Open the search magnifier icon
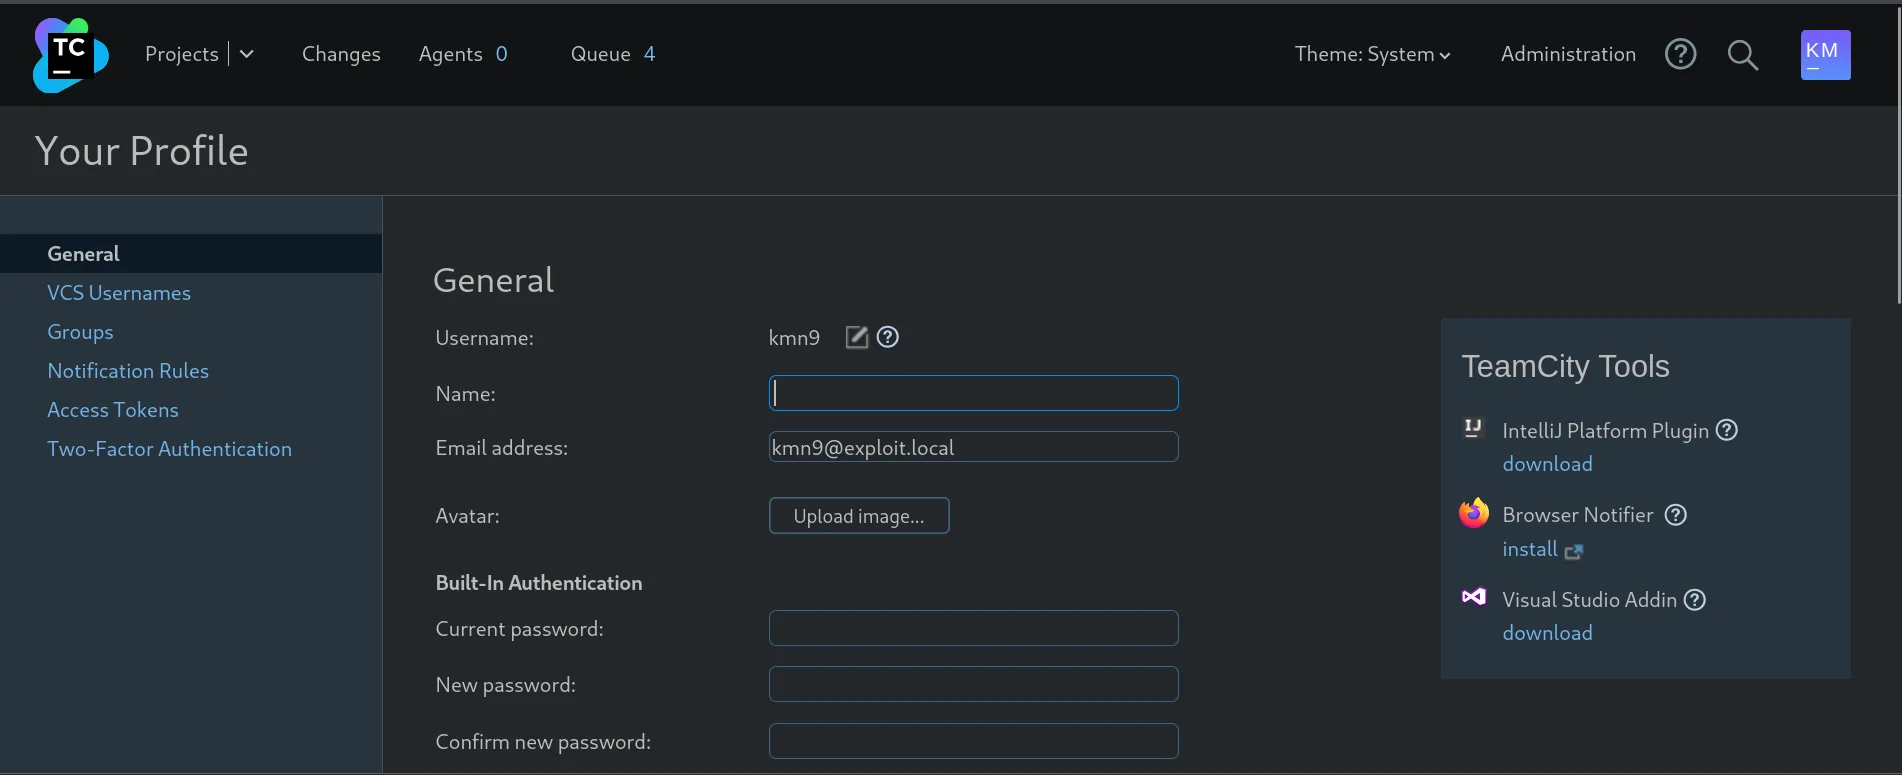Screen dimensions: 1902x775 tap(1743, 55)
